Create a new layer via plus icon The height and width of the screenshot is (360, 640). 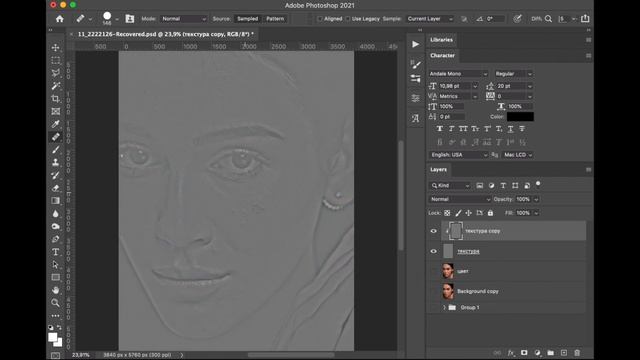point(564,353)
